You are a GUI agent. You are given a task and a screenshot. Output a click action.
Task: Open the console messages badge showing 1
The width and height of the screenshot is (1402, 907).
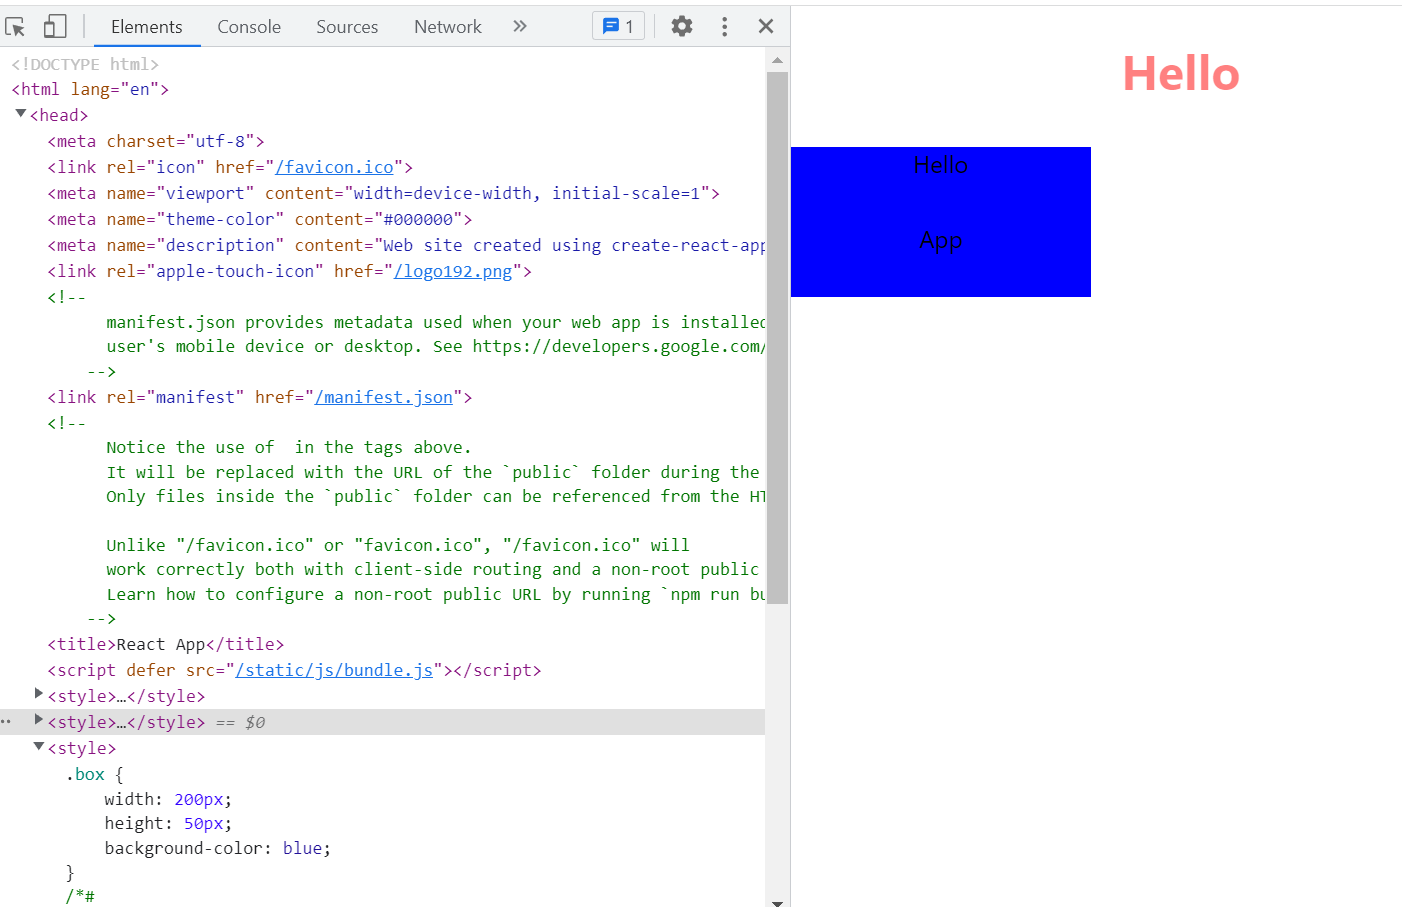tap(619, 26)
